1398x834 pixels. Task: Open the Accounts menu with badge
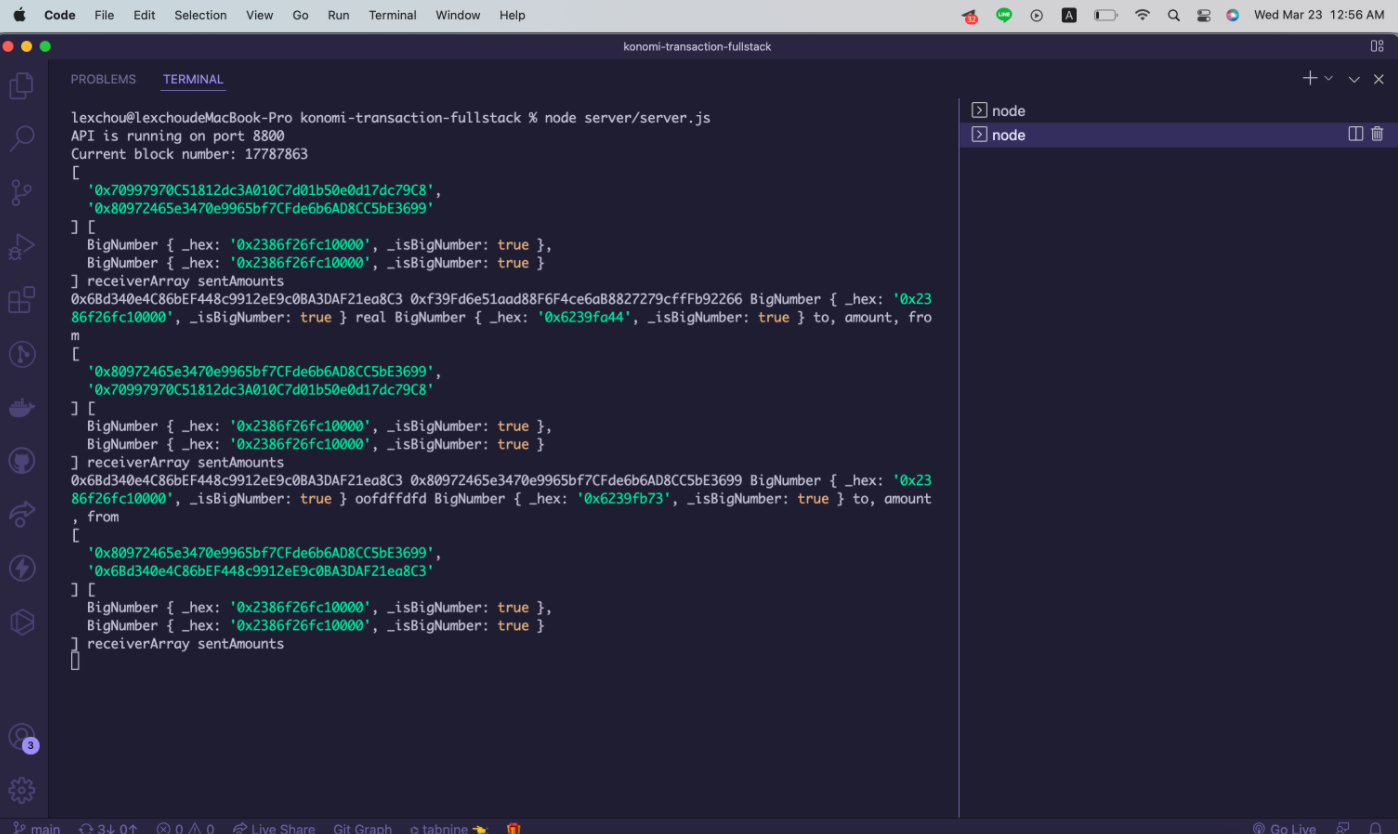pyautogui.click(x=22, y=737)
